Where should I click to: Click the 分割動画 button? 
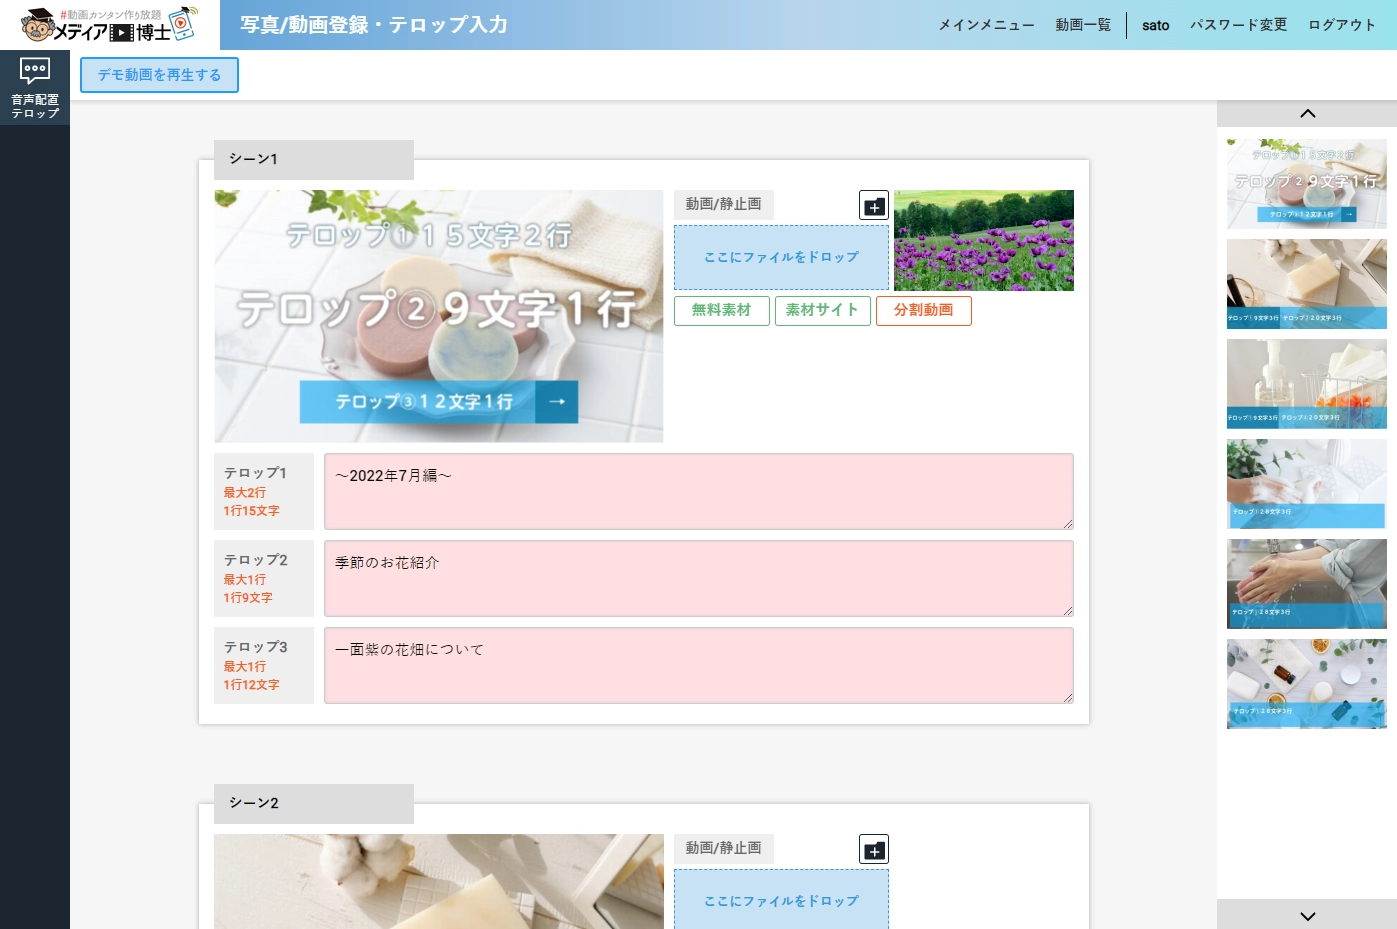point(923,310)
